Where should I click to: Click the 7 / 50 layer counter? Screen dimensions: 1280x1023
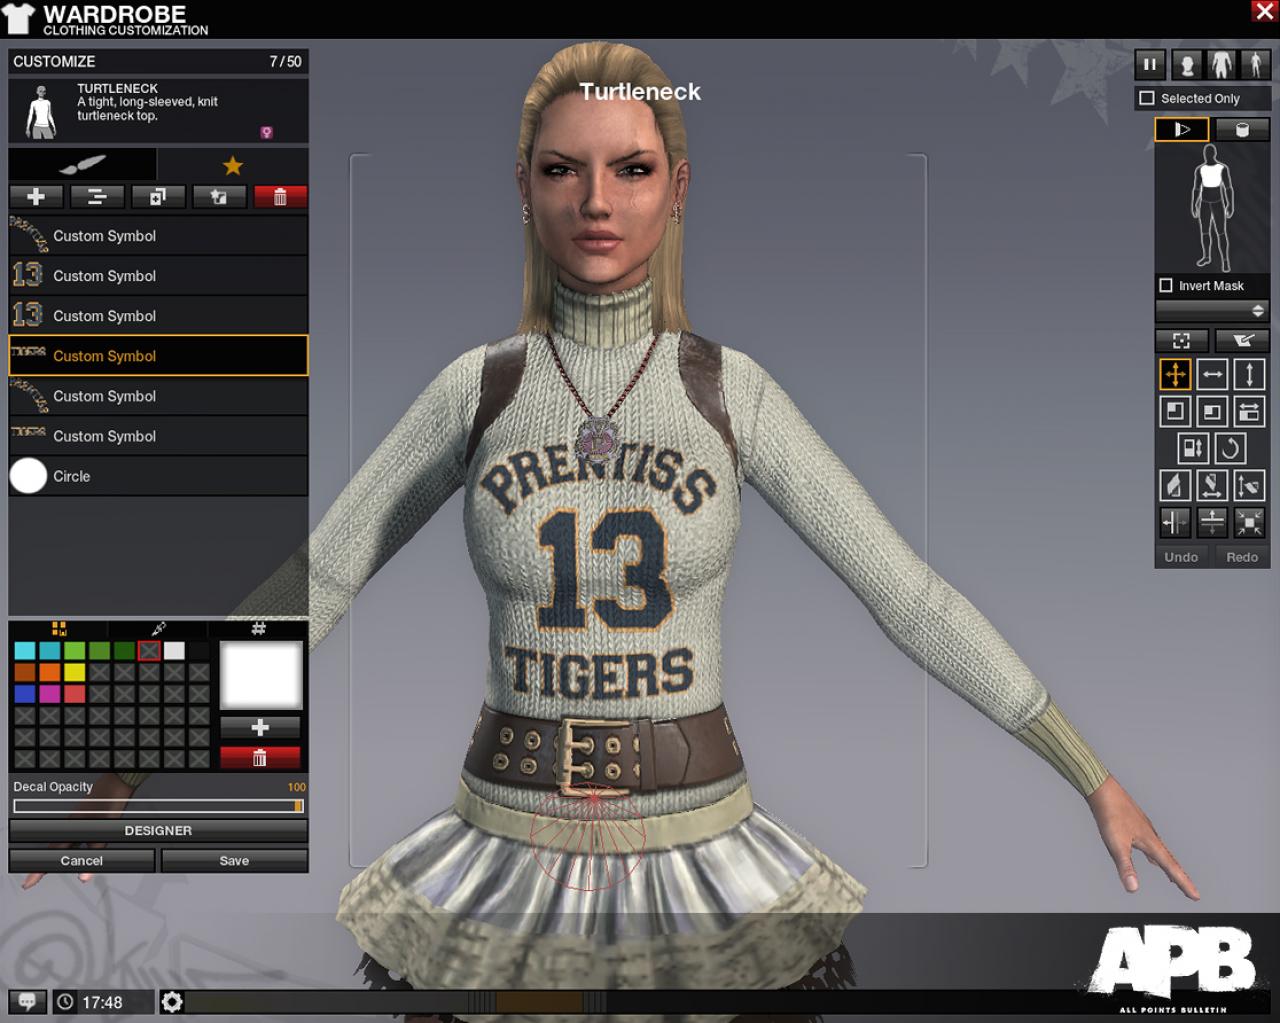coord(285,61)
